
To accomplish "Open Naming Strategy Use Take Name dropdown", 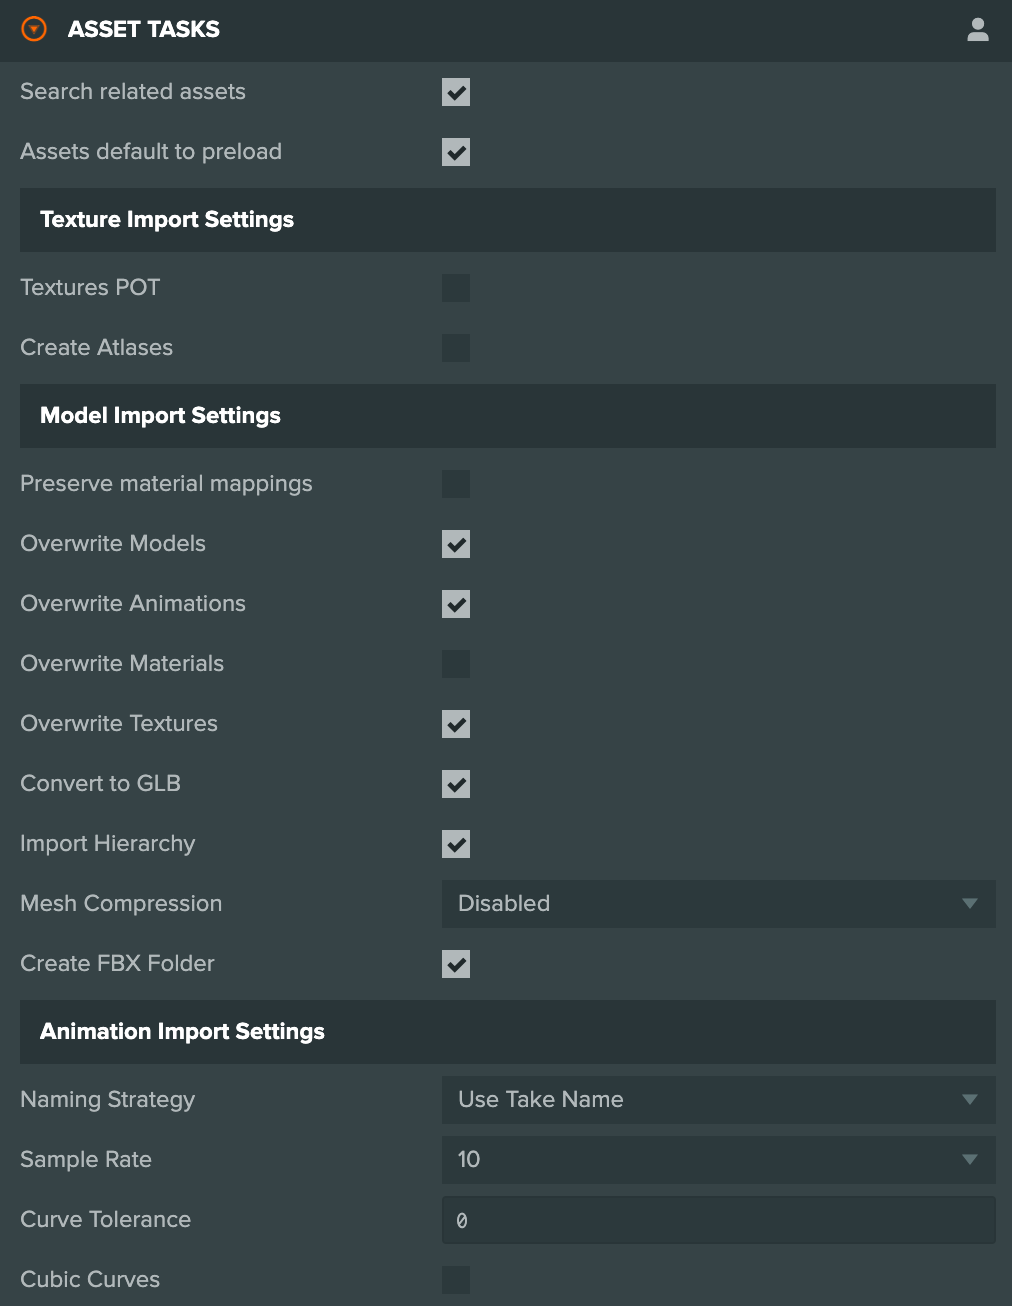I will click(x=719, y=1100).
